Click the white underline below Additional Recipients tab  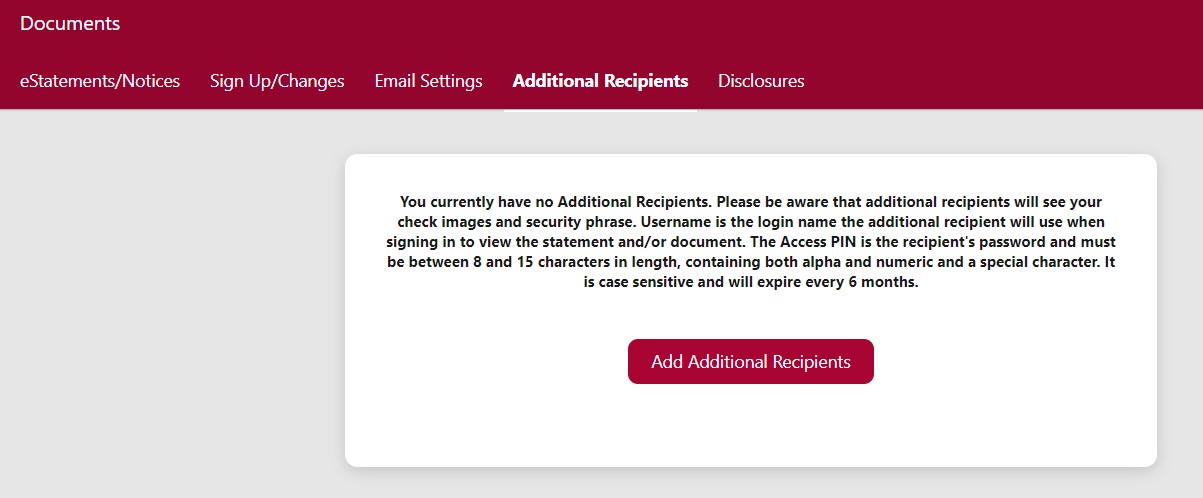click(x=600, y=107)
